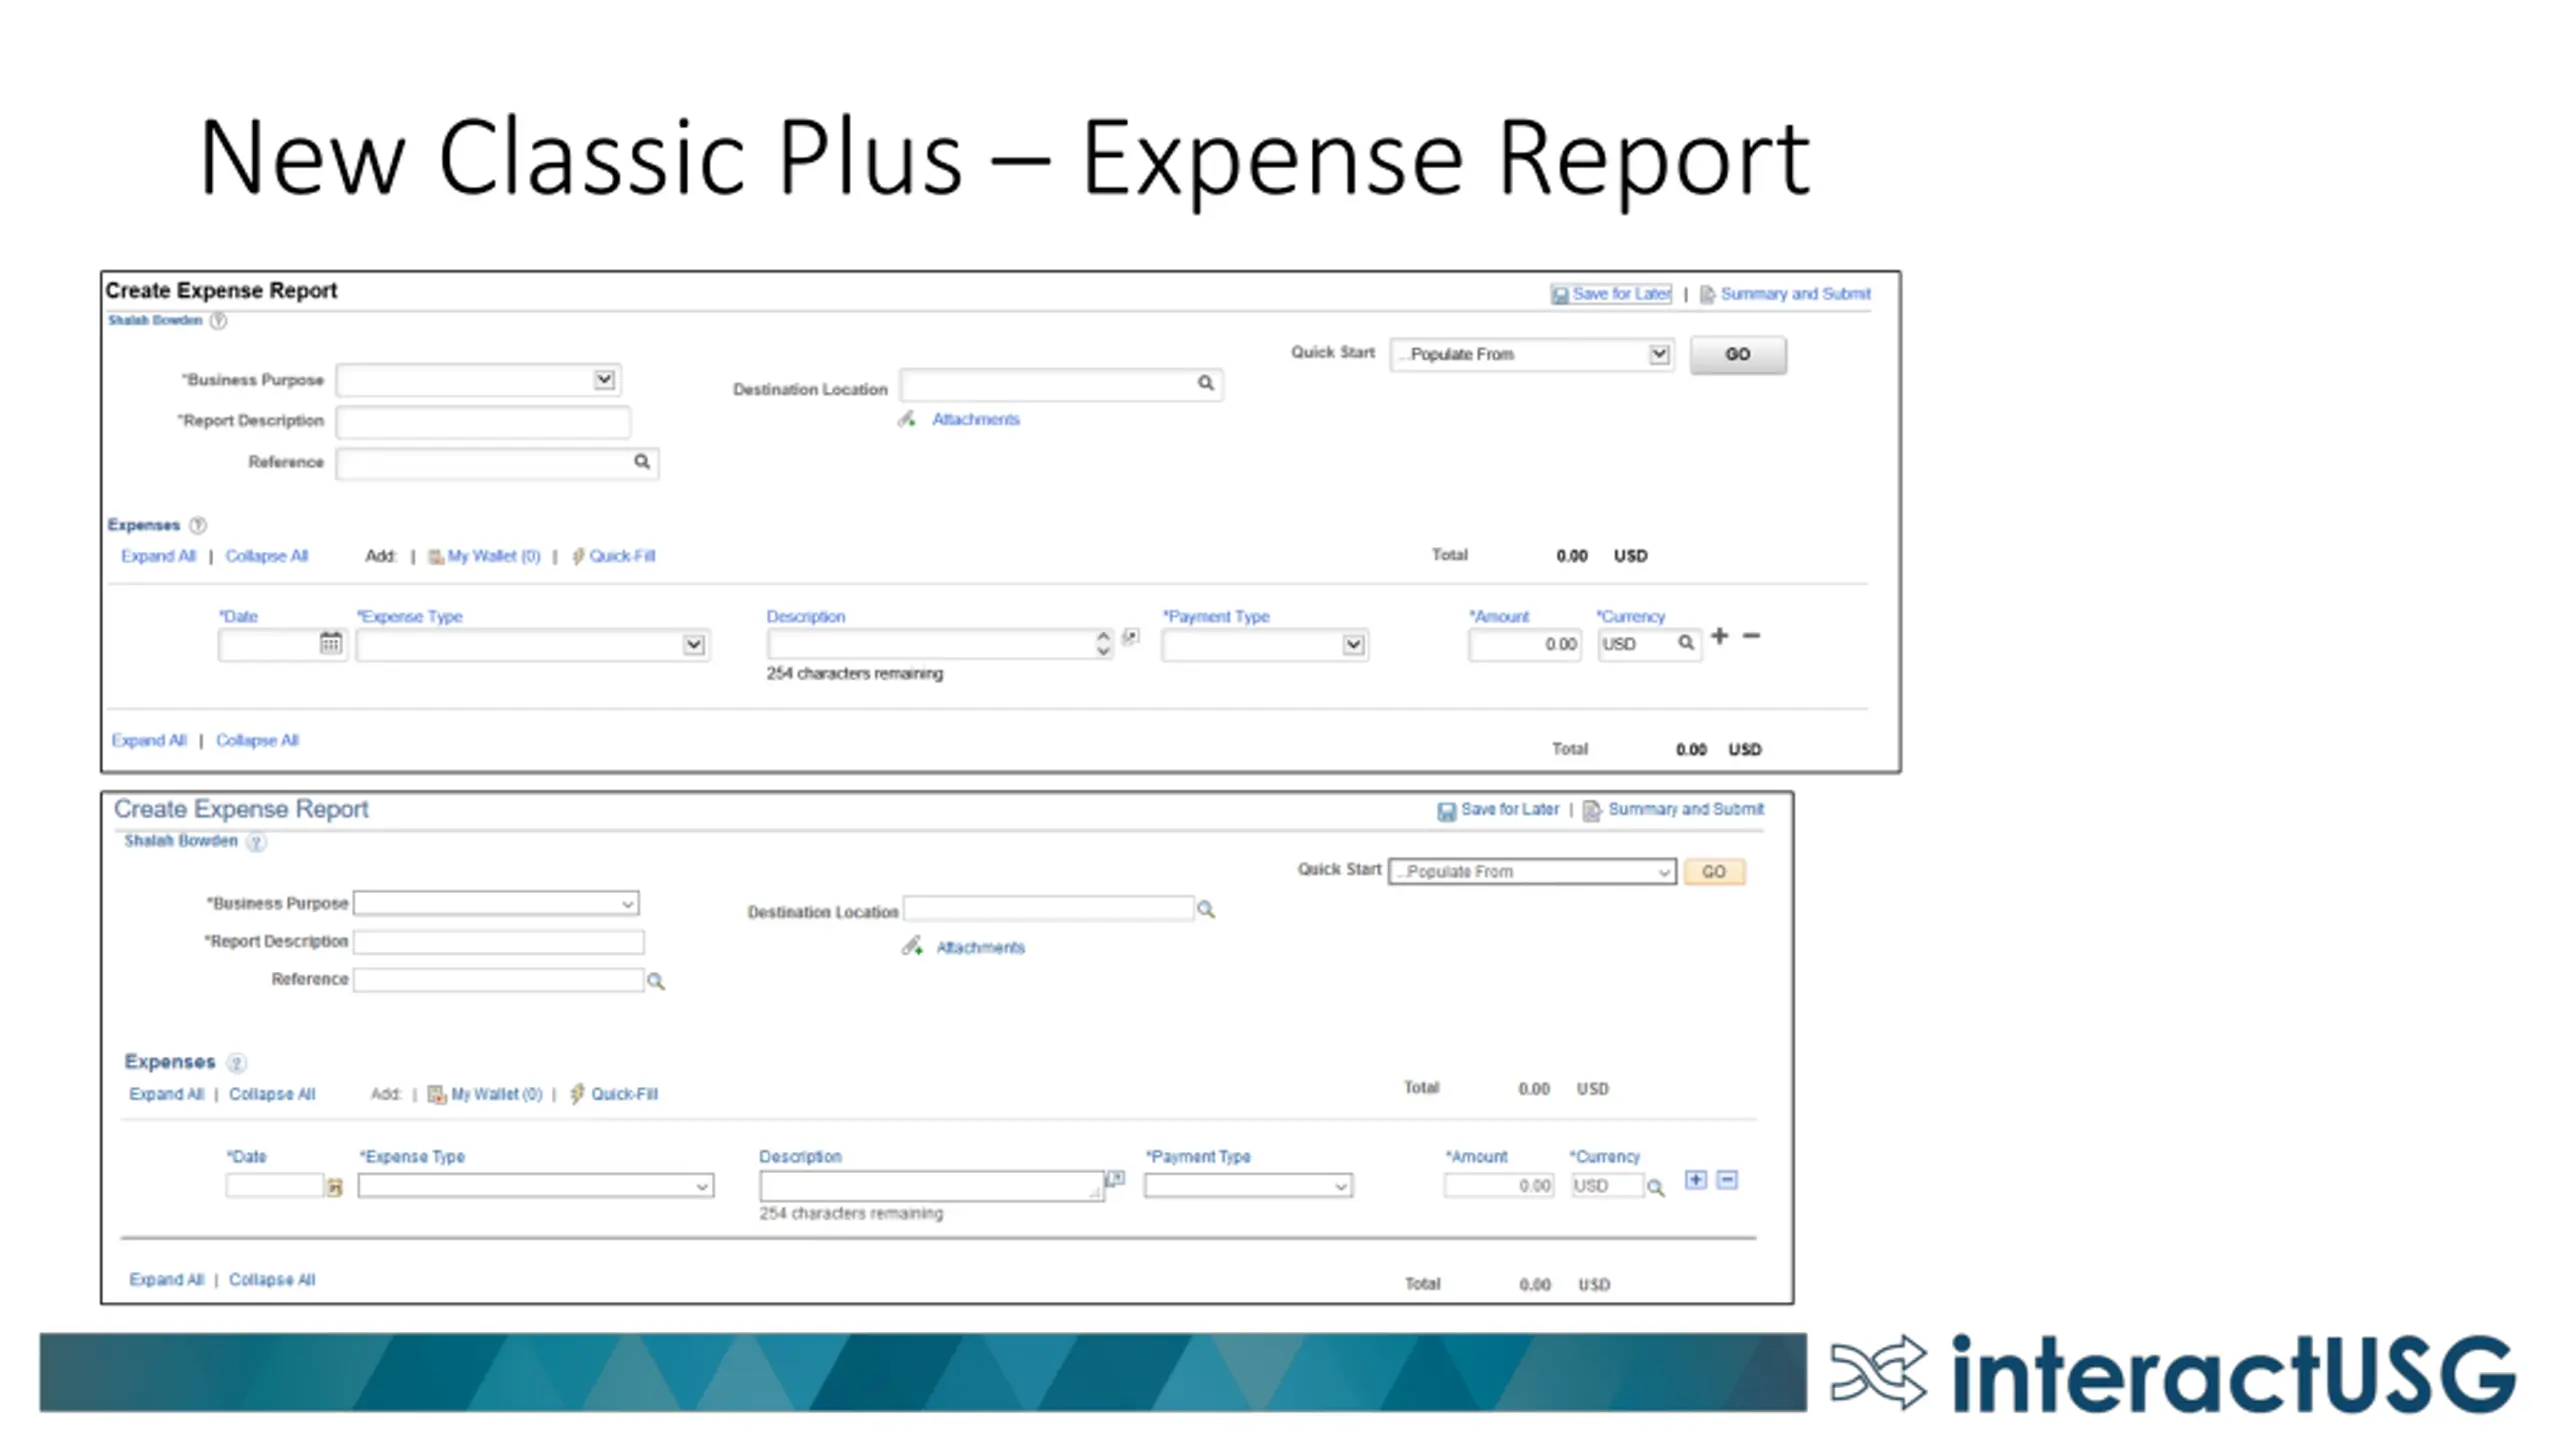
Task: Click plus add-row icon in upper form
Action: pos(1720,636)
